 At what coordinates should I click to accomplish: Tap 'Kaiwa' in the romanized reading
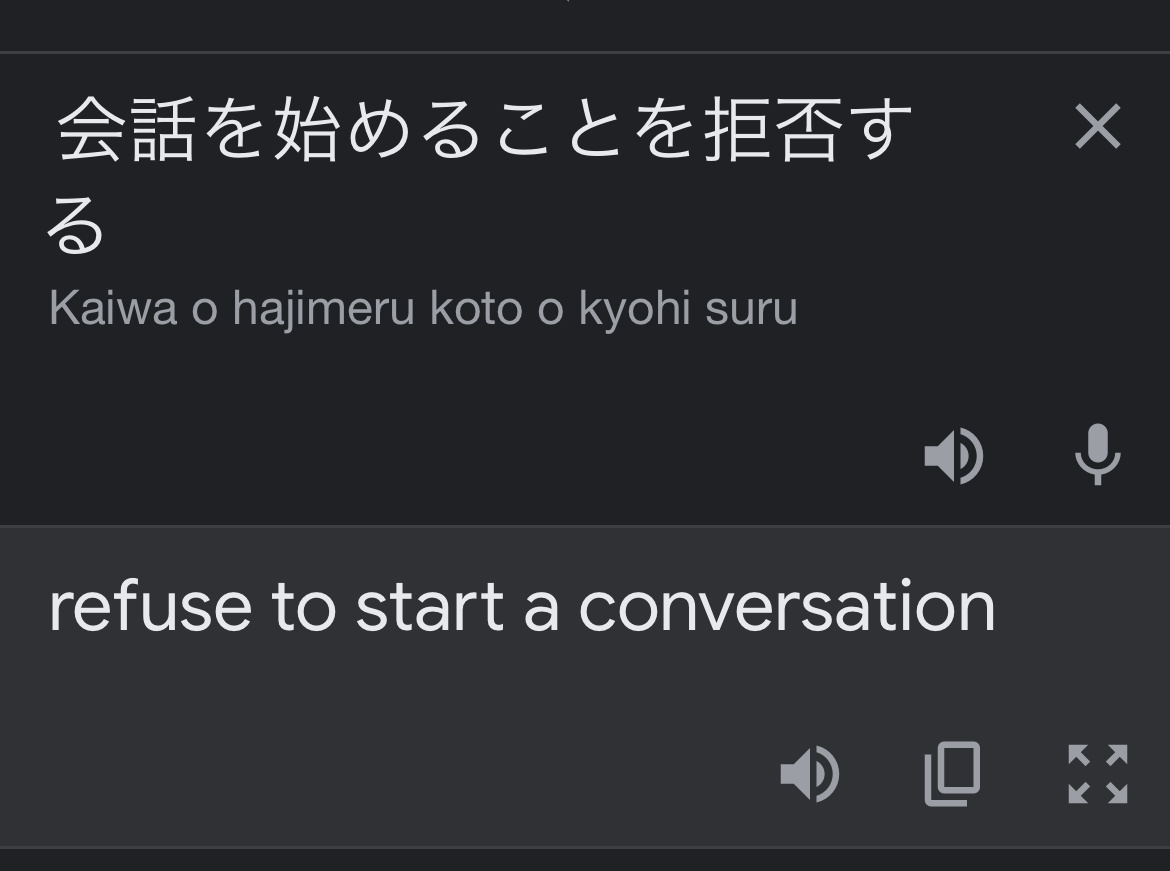[x=113, y=307]
